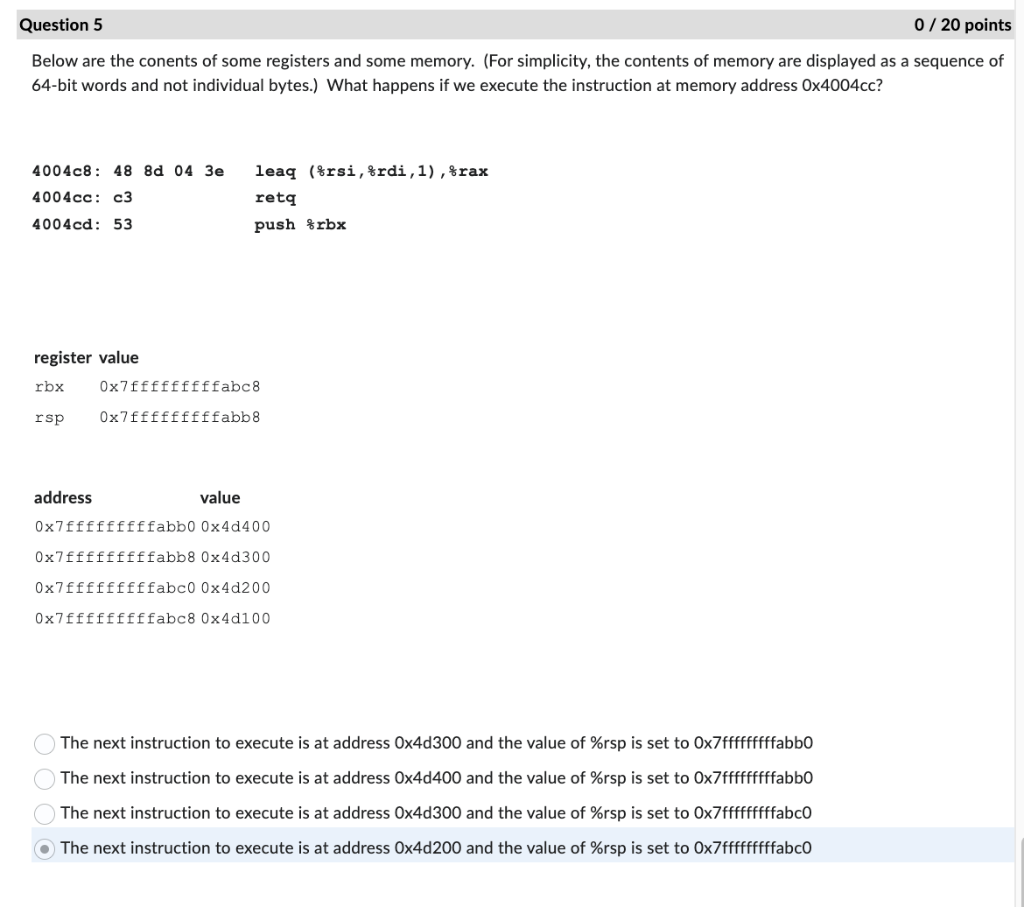1024x907 pixels.
Task: Click the rbx register name
Action: click(50, 387)
